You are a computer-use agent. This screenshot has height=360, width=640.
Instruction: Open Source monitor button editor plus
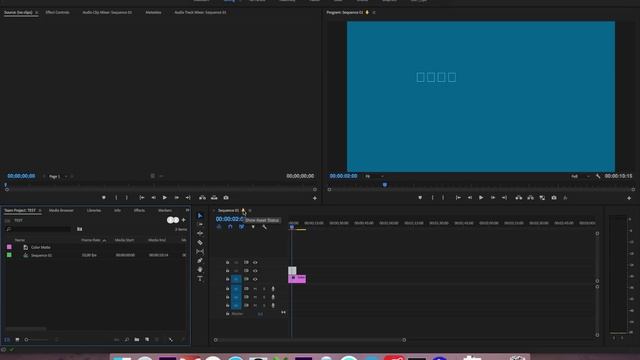(x=315, y=198)
